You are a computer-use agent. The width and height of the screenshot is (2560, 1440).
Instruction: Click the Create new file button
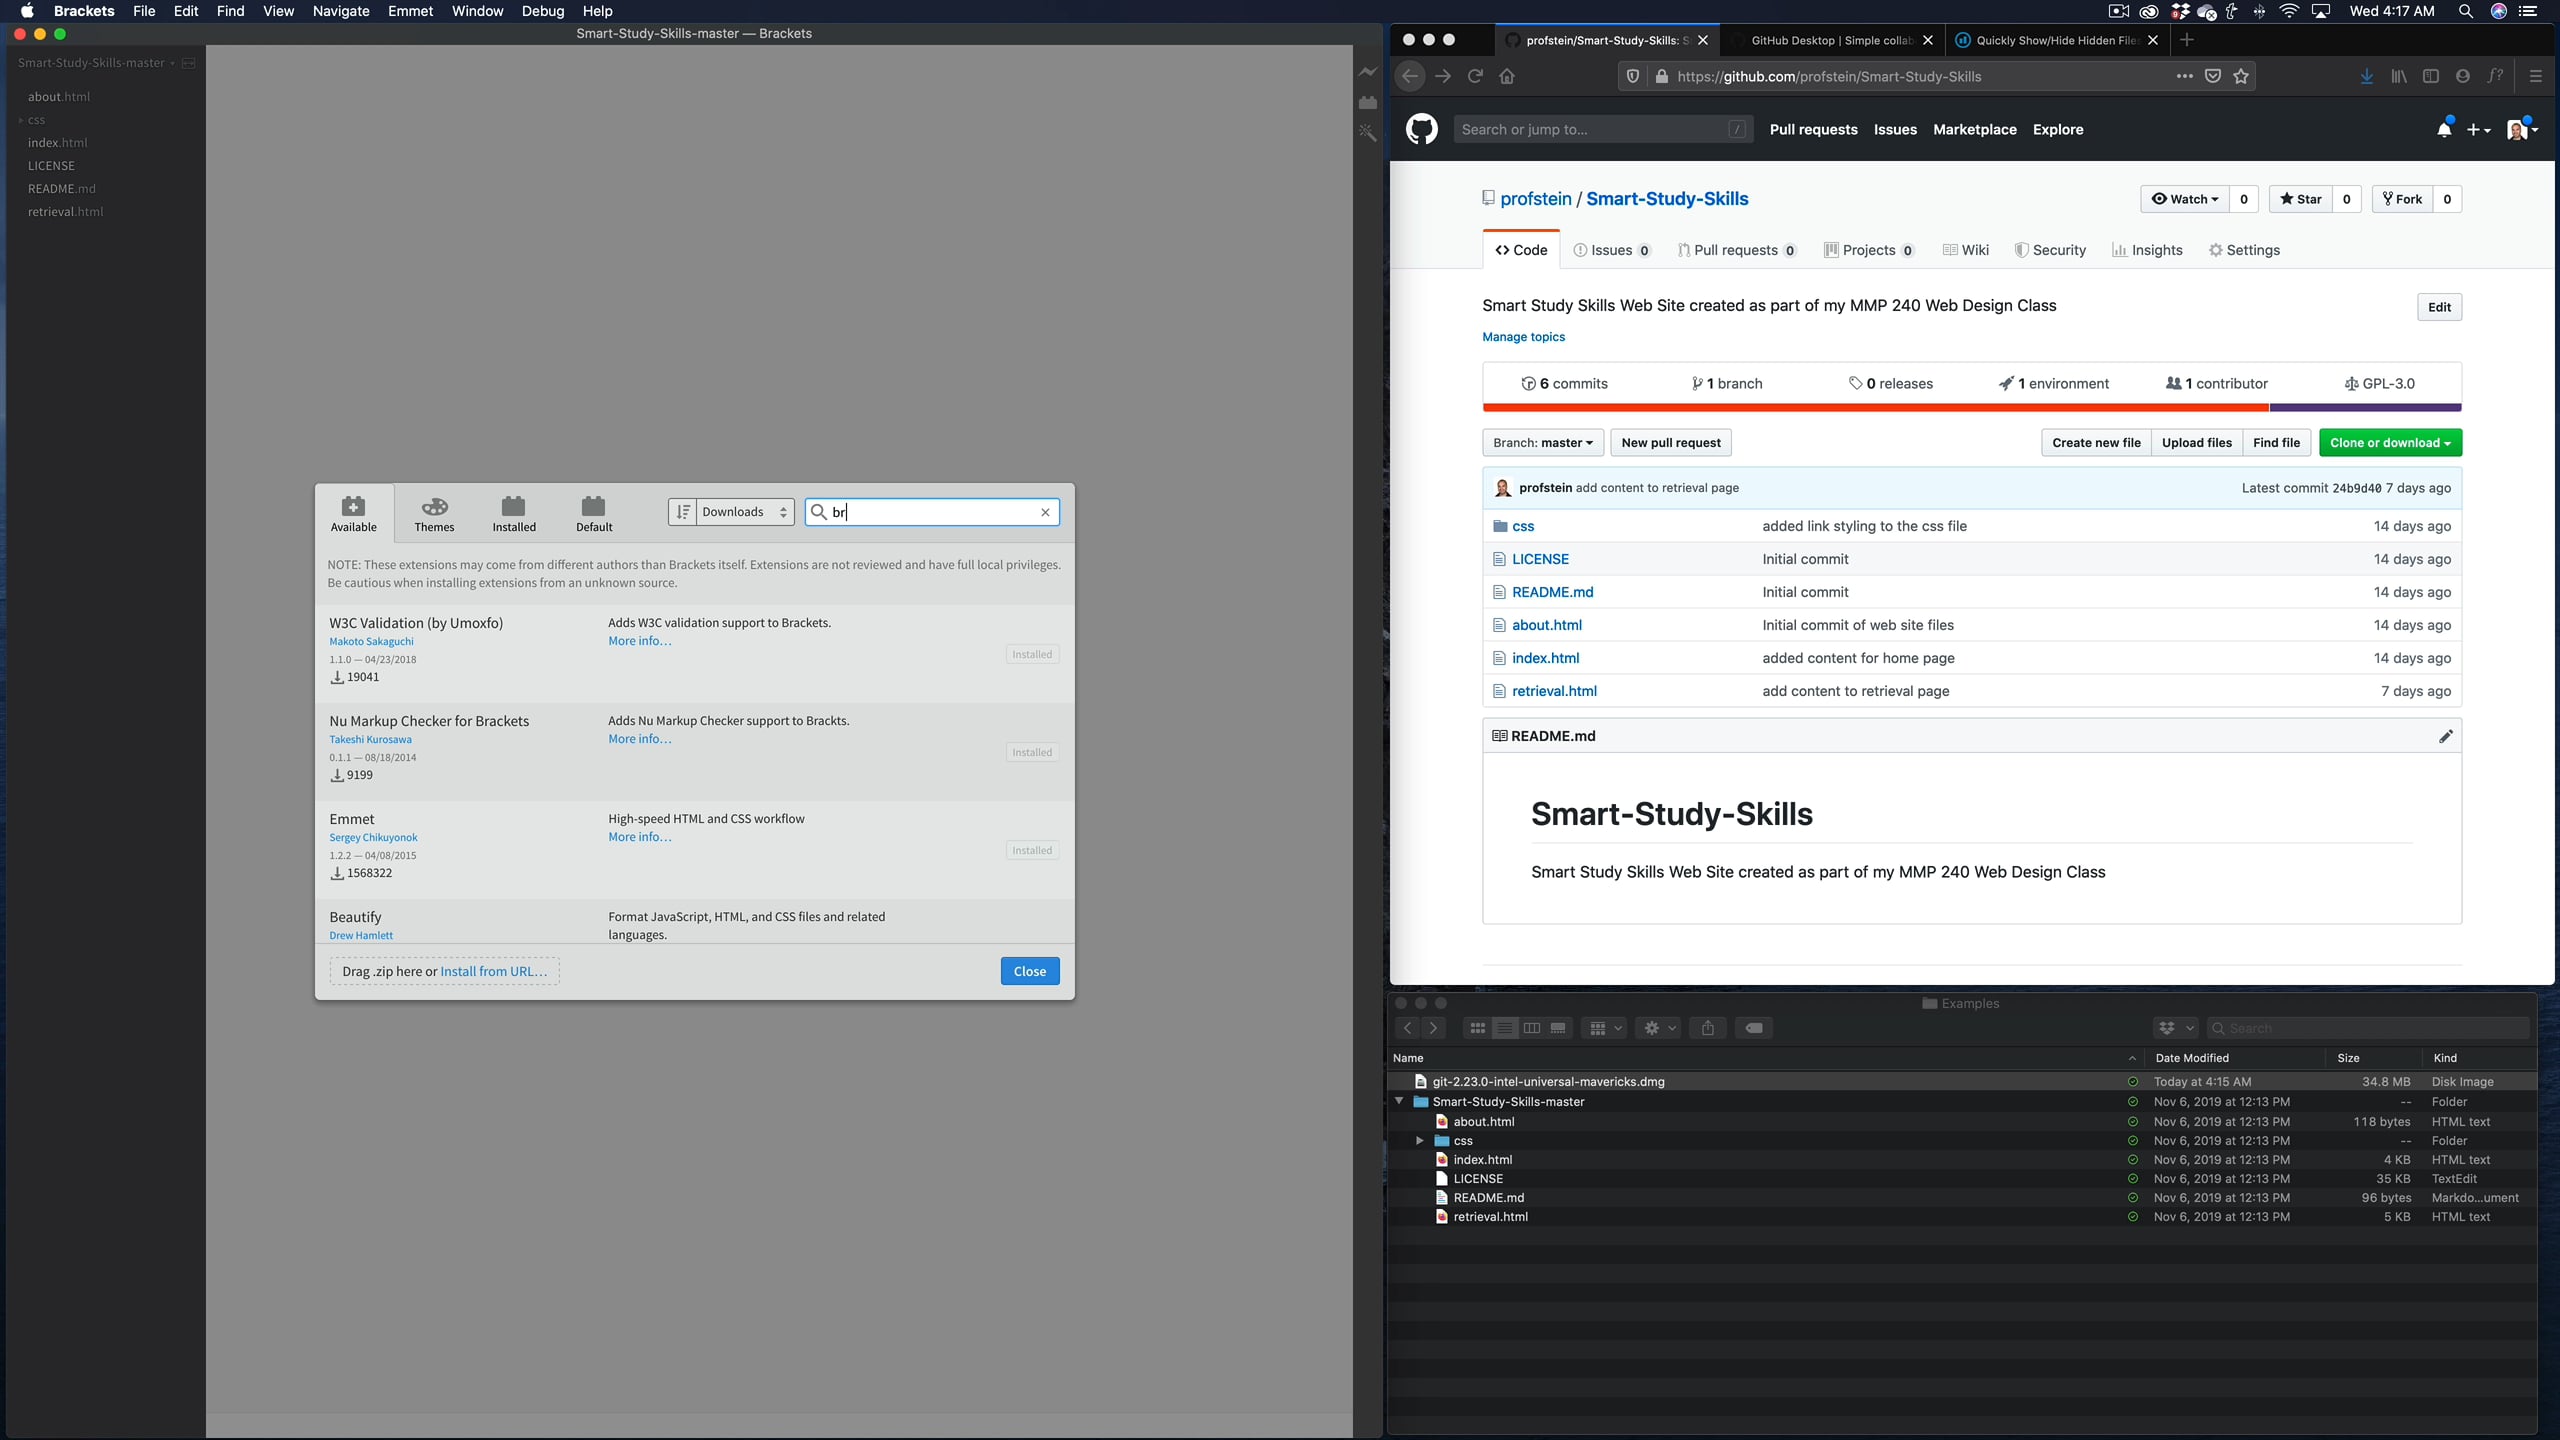(2096, 442)
